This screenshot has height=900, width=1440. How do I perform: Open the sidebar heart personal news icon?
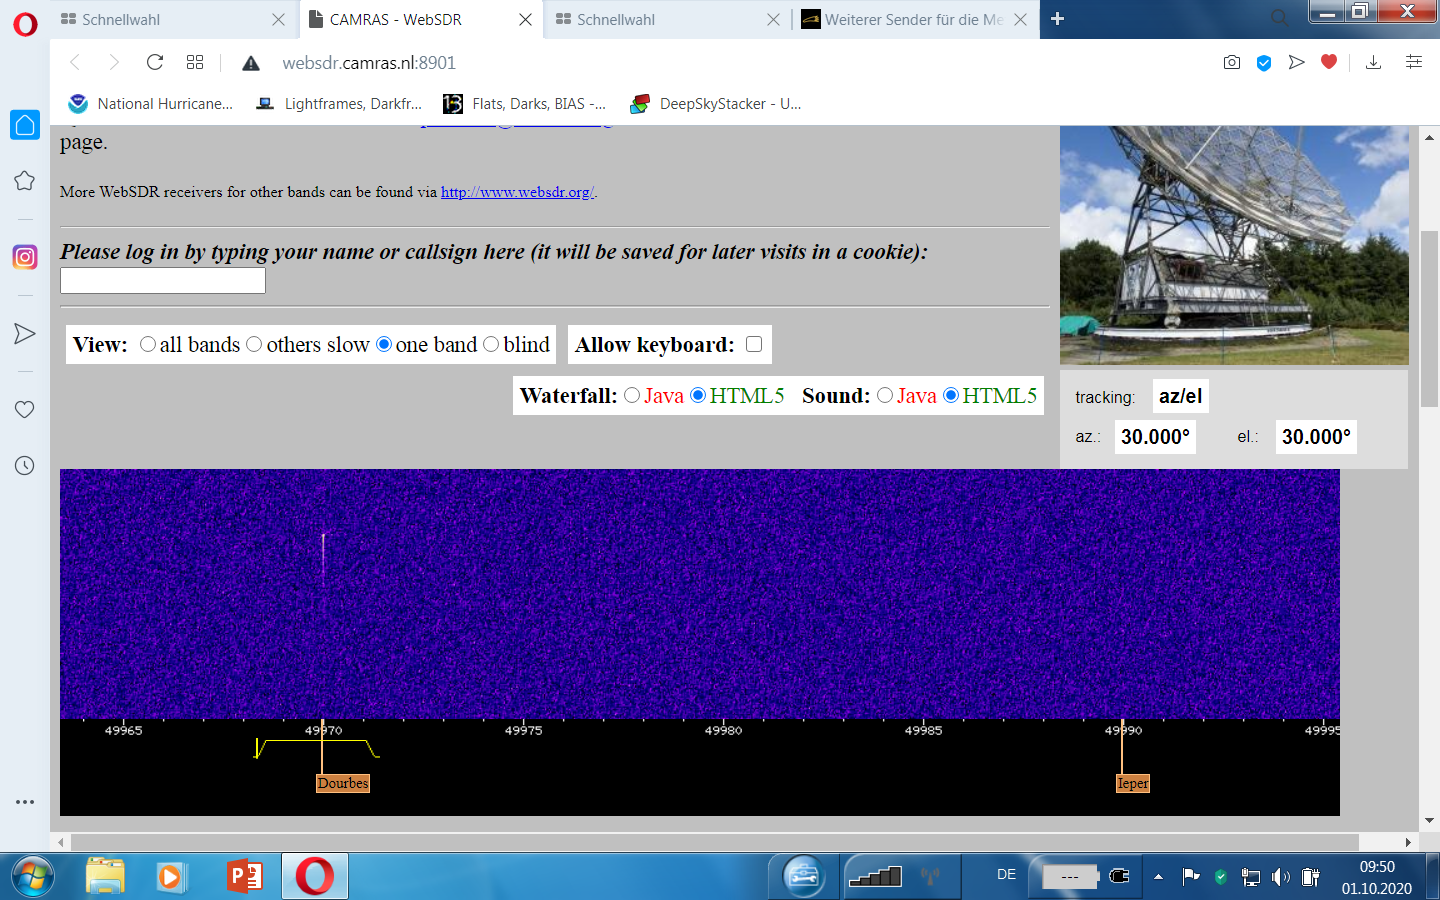[25, 409]
